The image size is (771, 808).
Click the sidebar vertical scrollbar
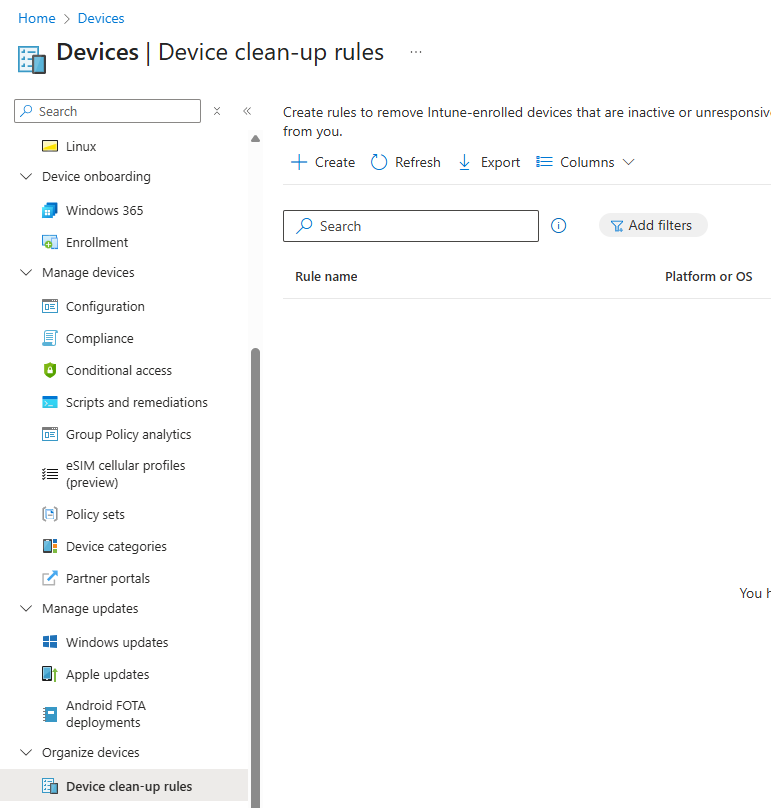point(255,577)
